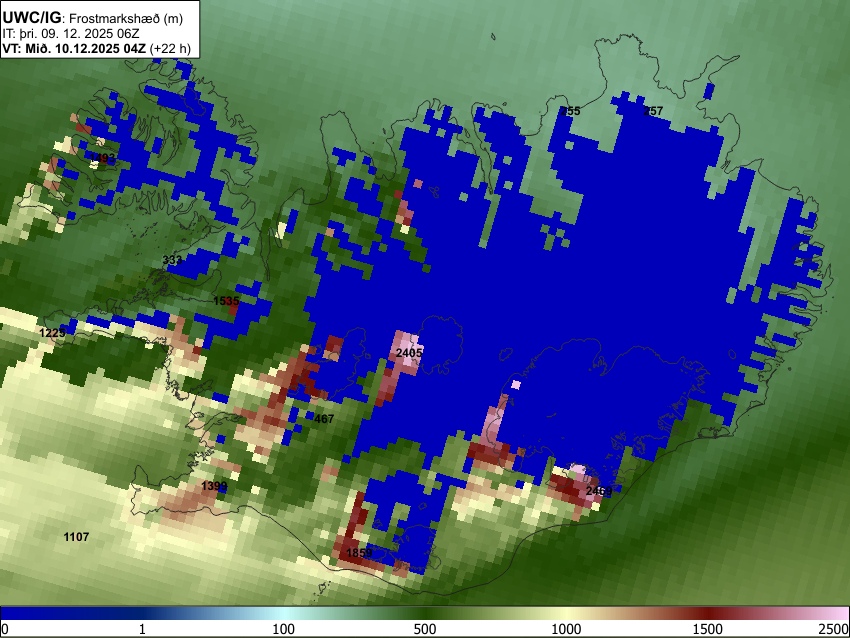The height and width of the screenshot is (638, 850).
Task: Click the '1' tick on the color scale
Action: tap(142, 629)
